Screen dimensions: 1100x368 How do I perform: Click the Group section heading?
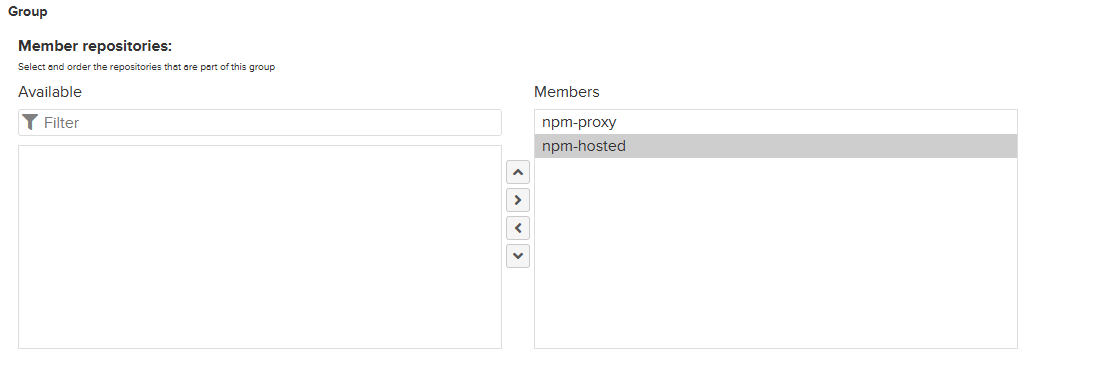27,12
